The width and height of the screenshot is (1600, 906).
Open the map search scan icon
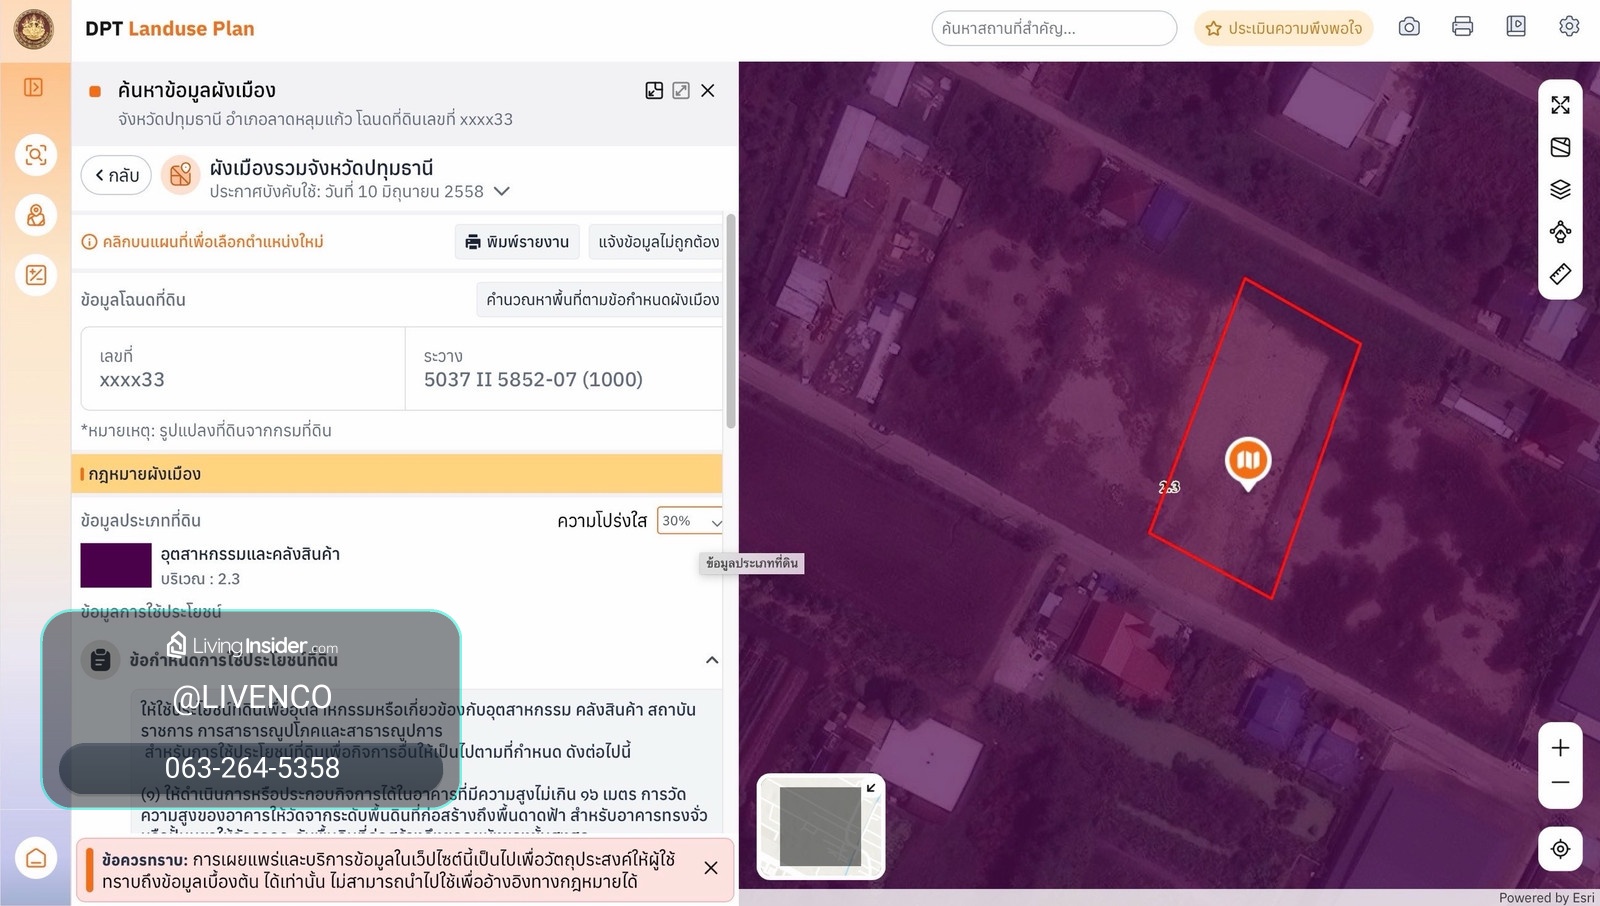pyautogui.click(x=36, y=155)
